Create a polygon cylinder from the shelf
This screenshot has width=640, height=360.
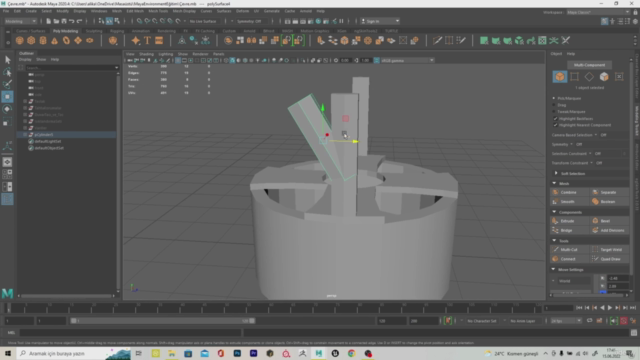pyautogui.click(x=43, y=40)
